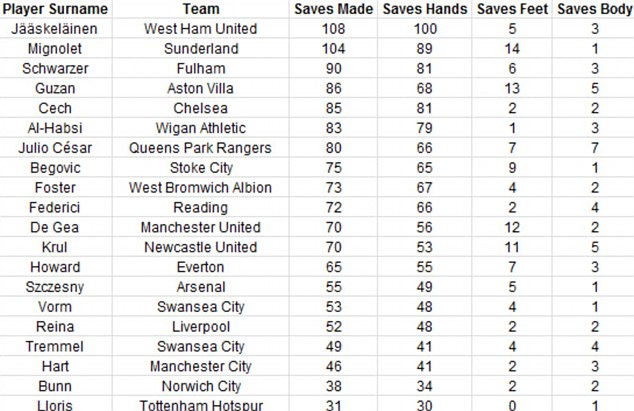Click the Cech surname cell
Screen dimensions: 634x411
coord(55,108)
